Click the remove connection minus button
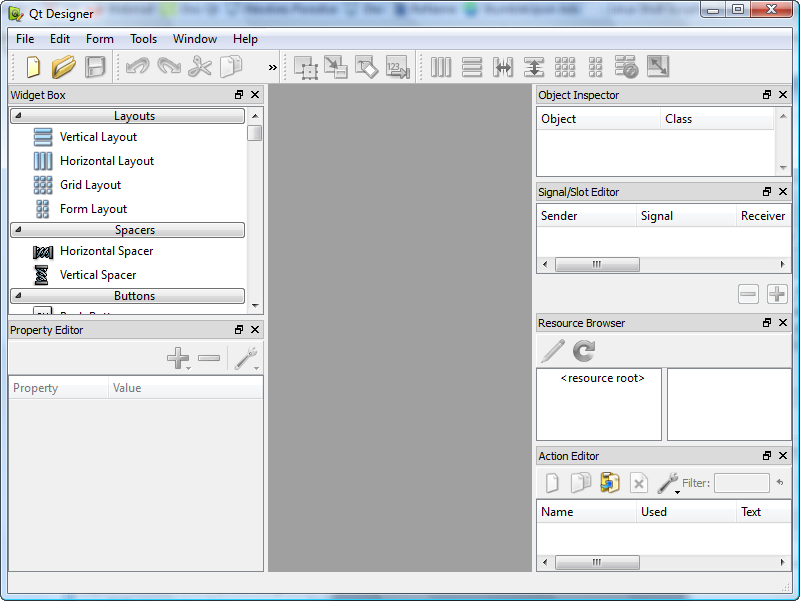Image resolution: width=800 pixels, height=601 pixels. (748, 294)
